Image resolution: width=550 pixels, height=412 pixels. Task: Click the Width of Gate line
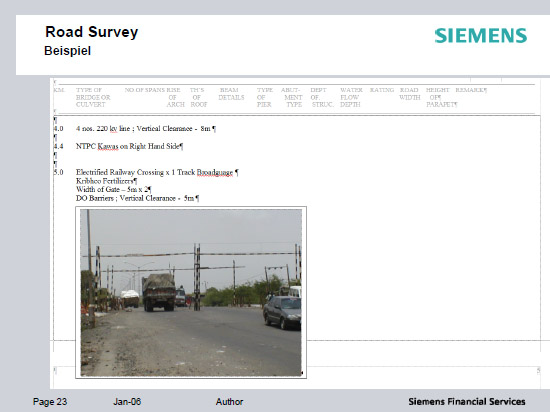coord(113,189)
